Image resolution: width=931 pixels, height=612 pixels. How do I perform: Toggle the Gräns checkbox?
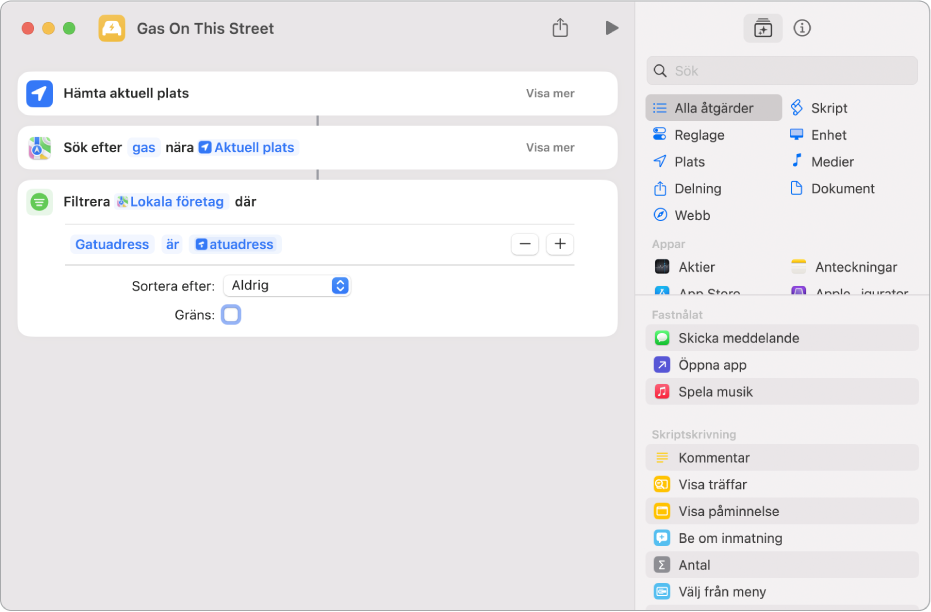[x=231, y=315]
